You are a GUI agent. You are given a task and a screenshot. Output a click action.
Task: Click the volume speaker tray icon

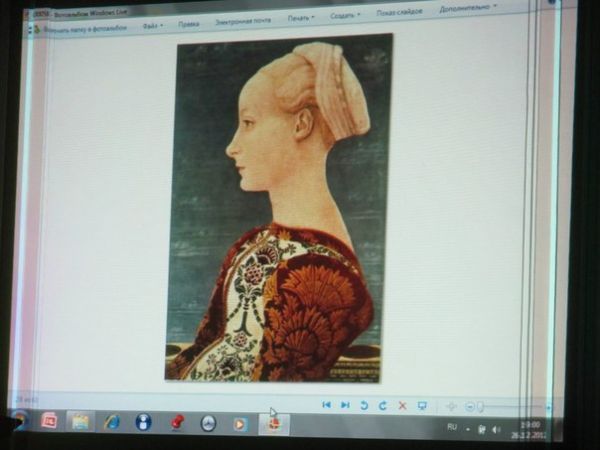[496, 430]
